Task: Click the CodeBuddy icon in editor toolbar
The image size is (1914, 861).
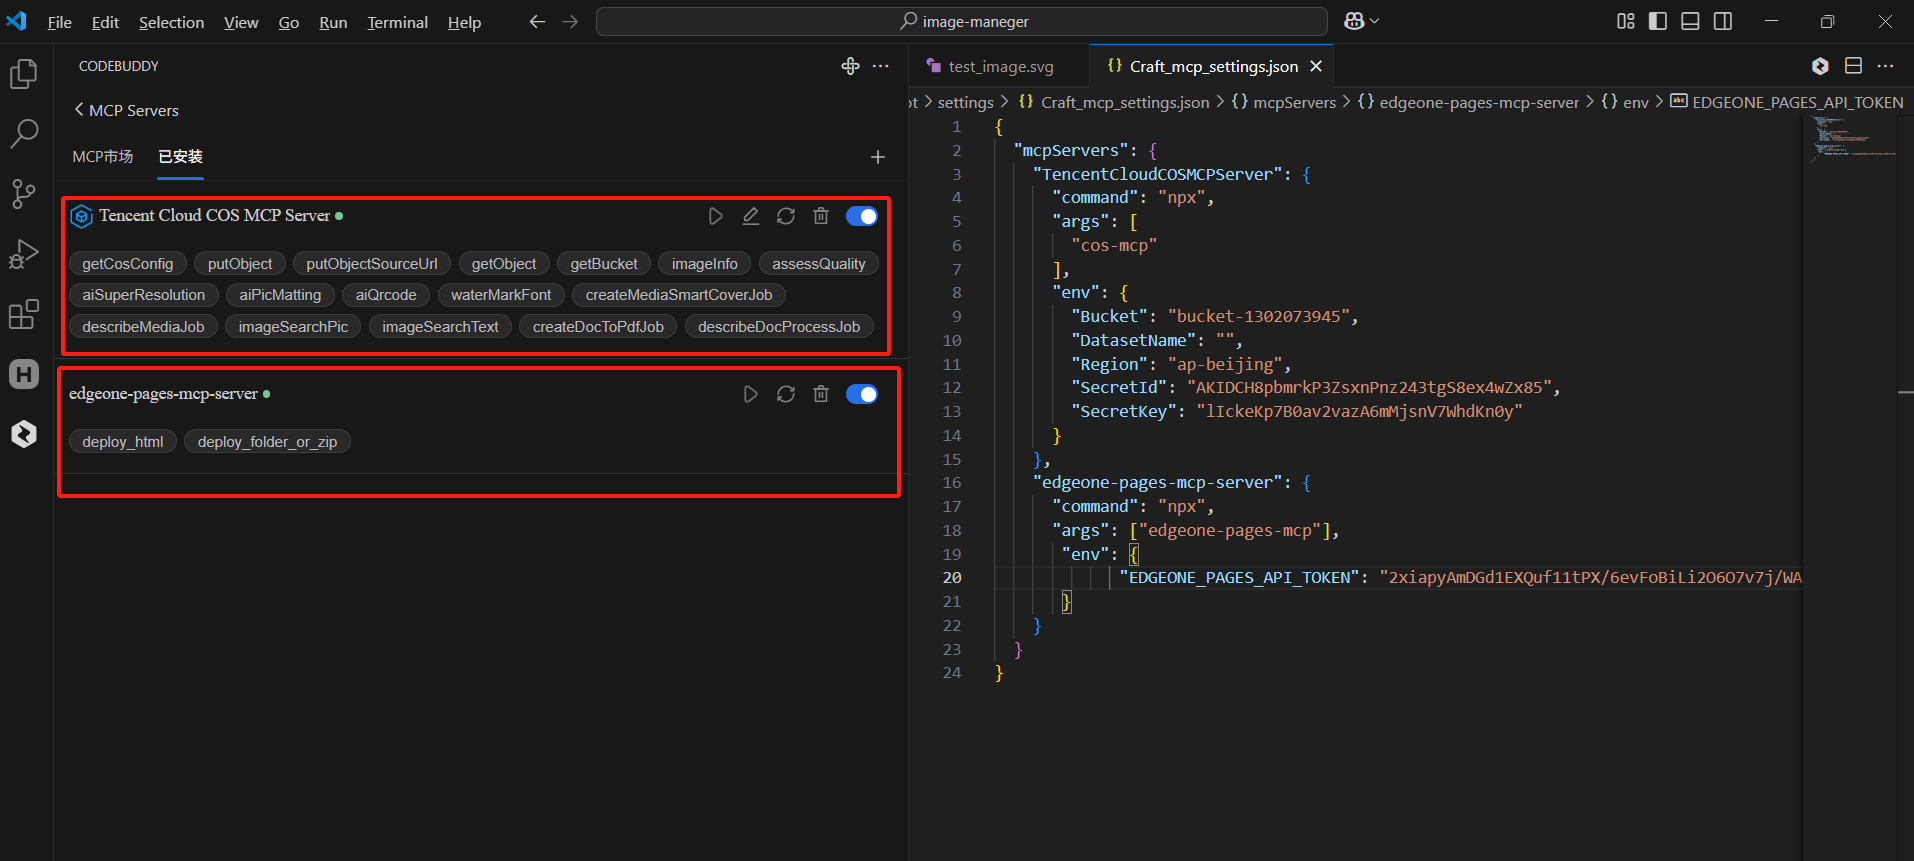Action: (1820, 66)
